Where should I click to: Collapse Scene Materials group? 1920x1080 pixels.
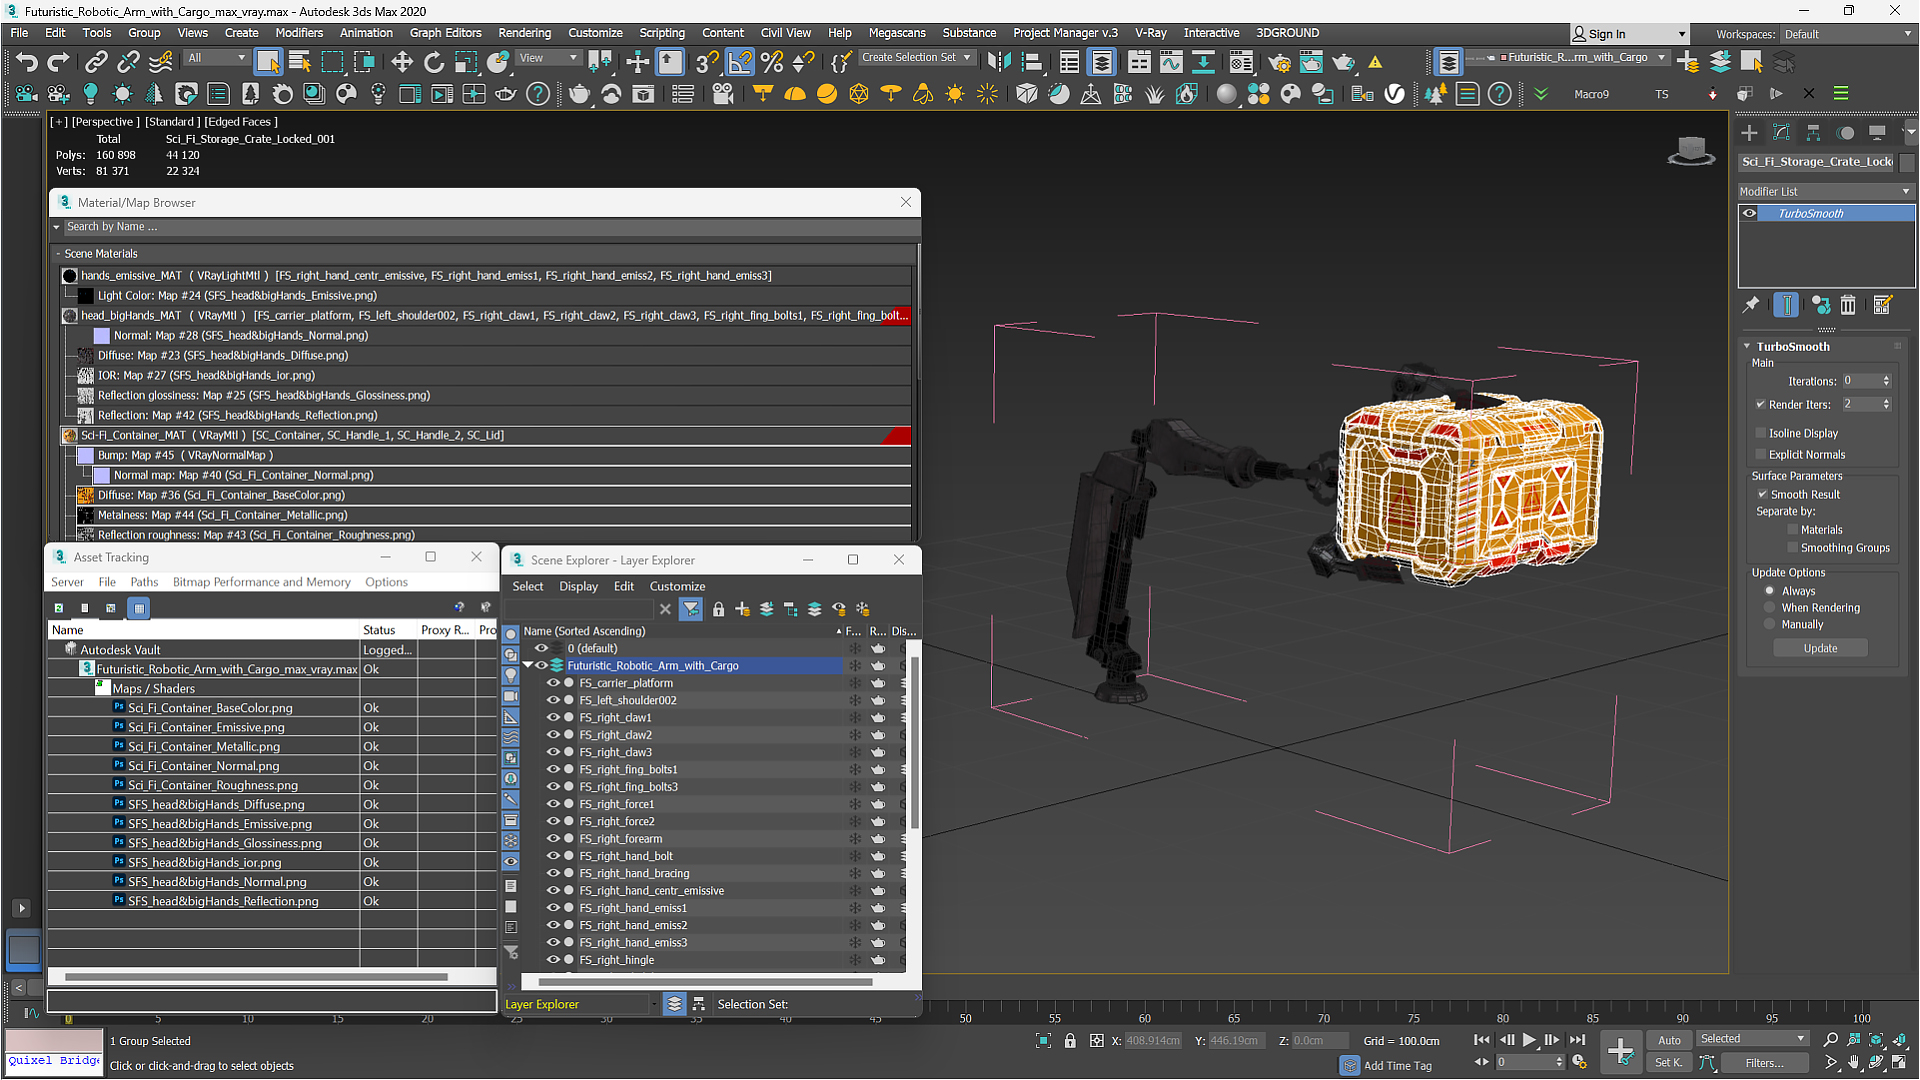[58, 254]
